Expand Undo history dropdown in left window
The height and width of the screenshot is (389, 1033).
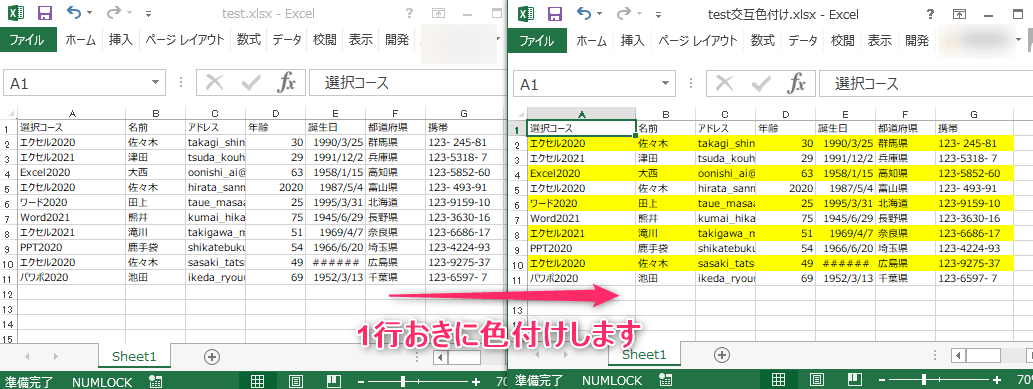(x=90, y=14)
